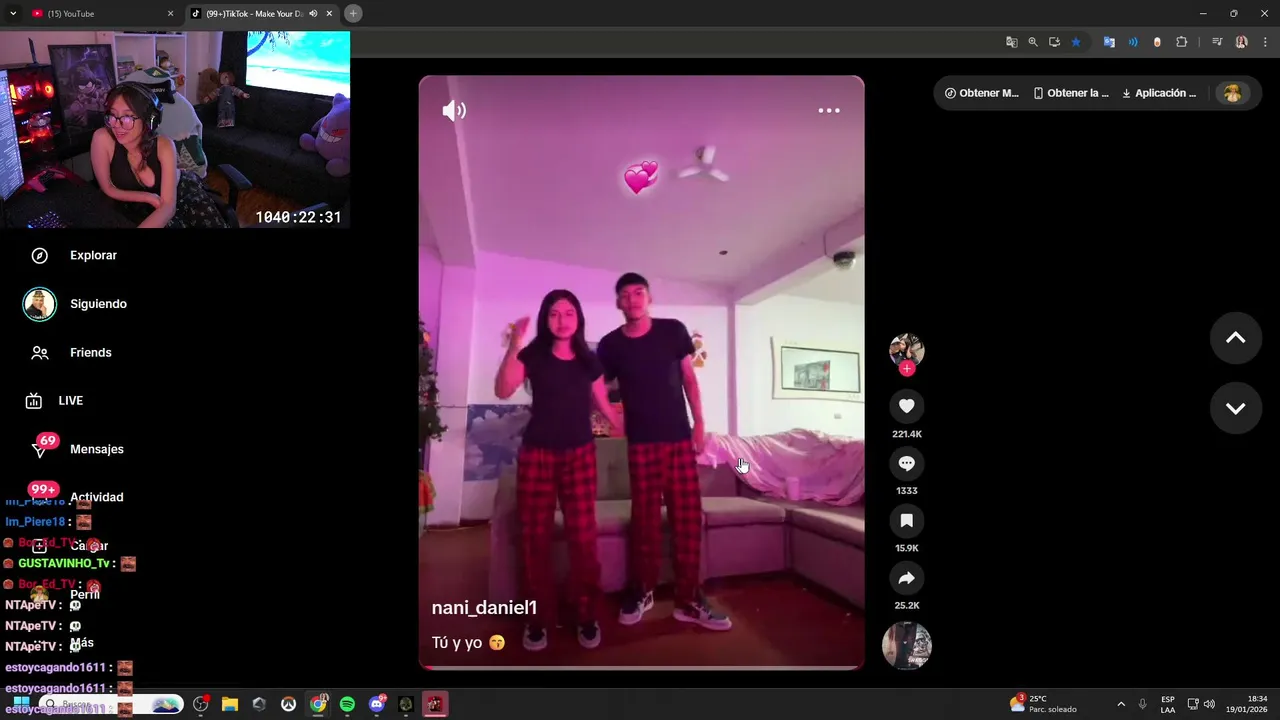Open Discord from the taskbar
The width and height of the screenshot is (1280, 720).
377,704
